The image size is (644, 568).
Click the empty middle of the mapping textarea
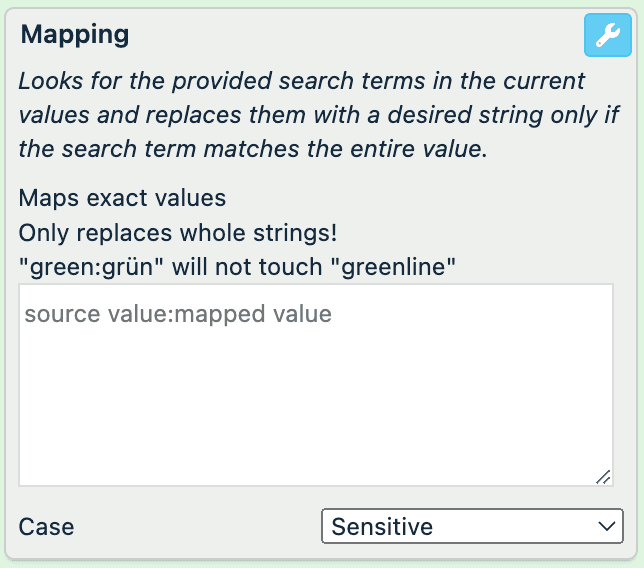tap(316, 400)
